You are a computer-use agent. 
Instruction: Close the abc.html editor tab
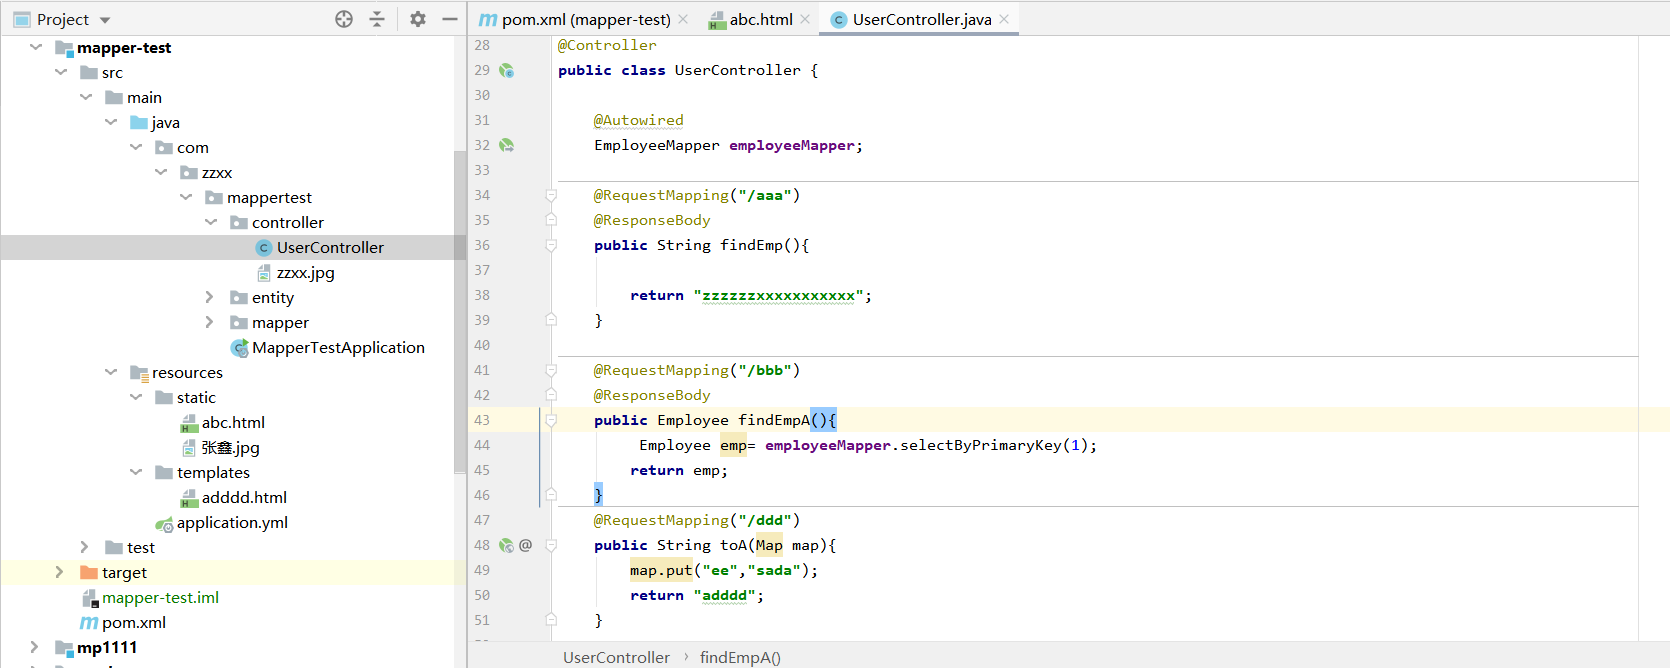[805, 19]
